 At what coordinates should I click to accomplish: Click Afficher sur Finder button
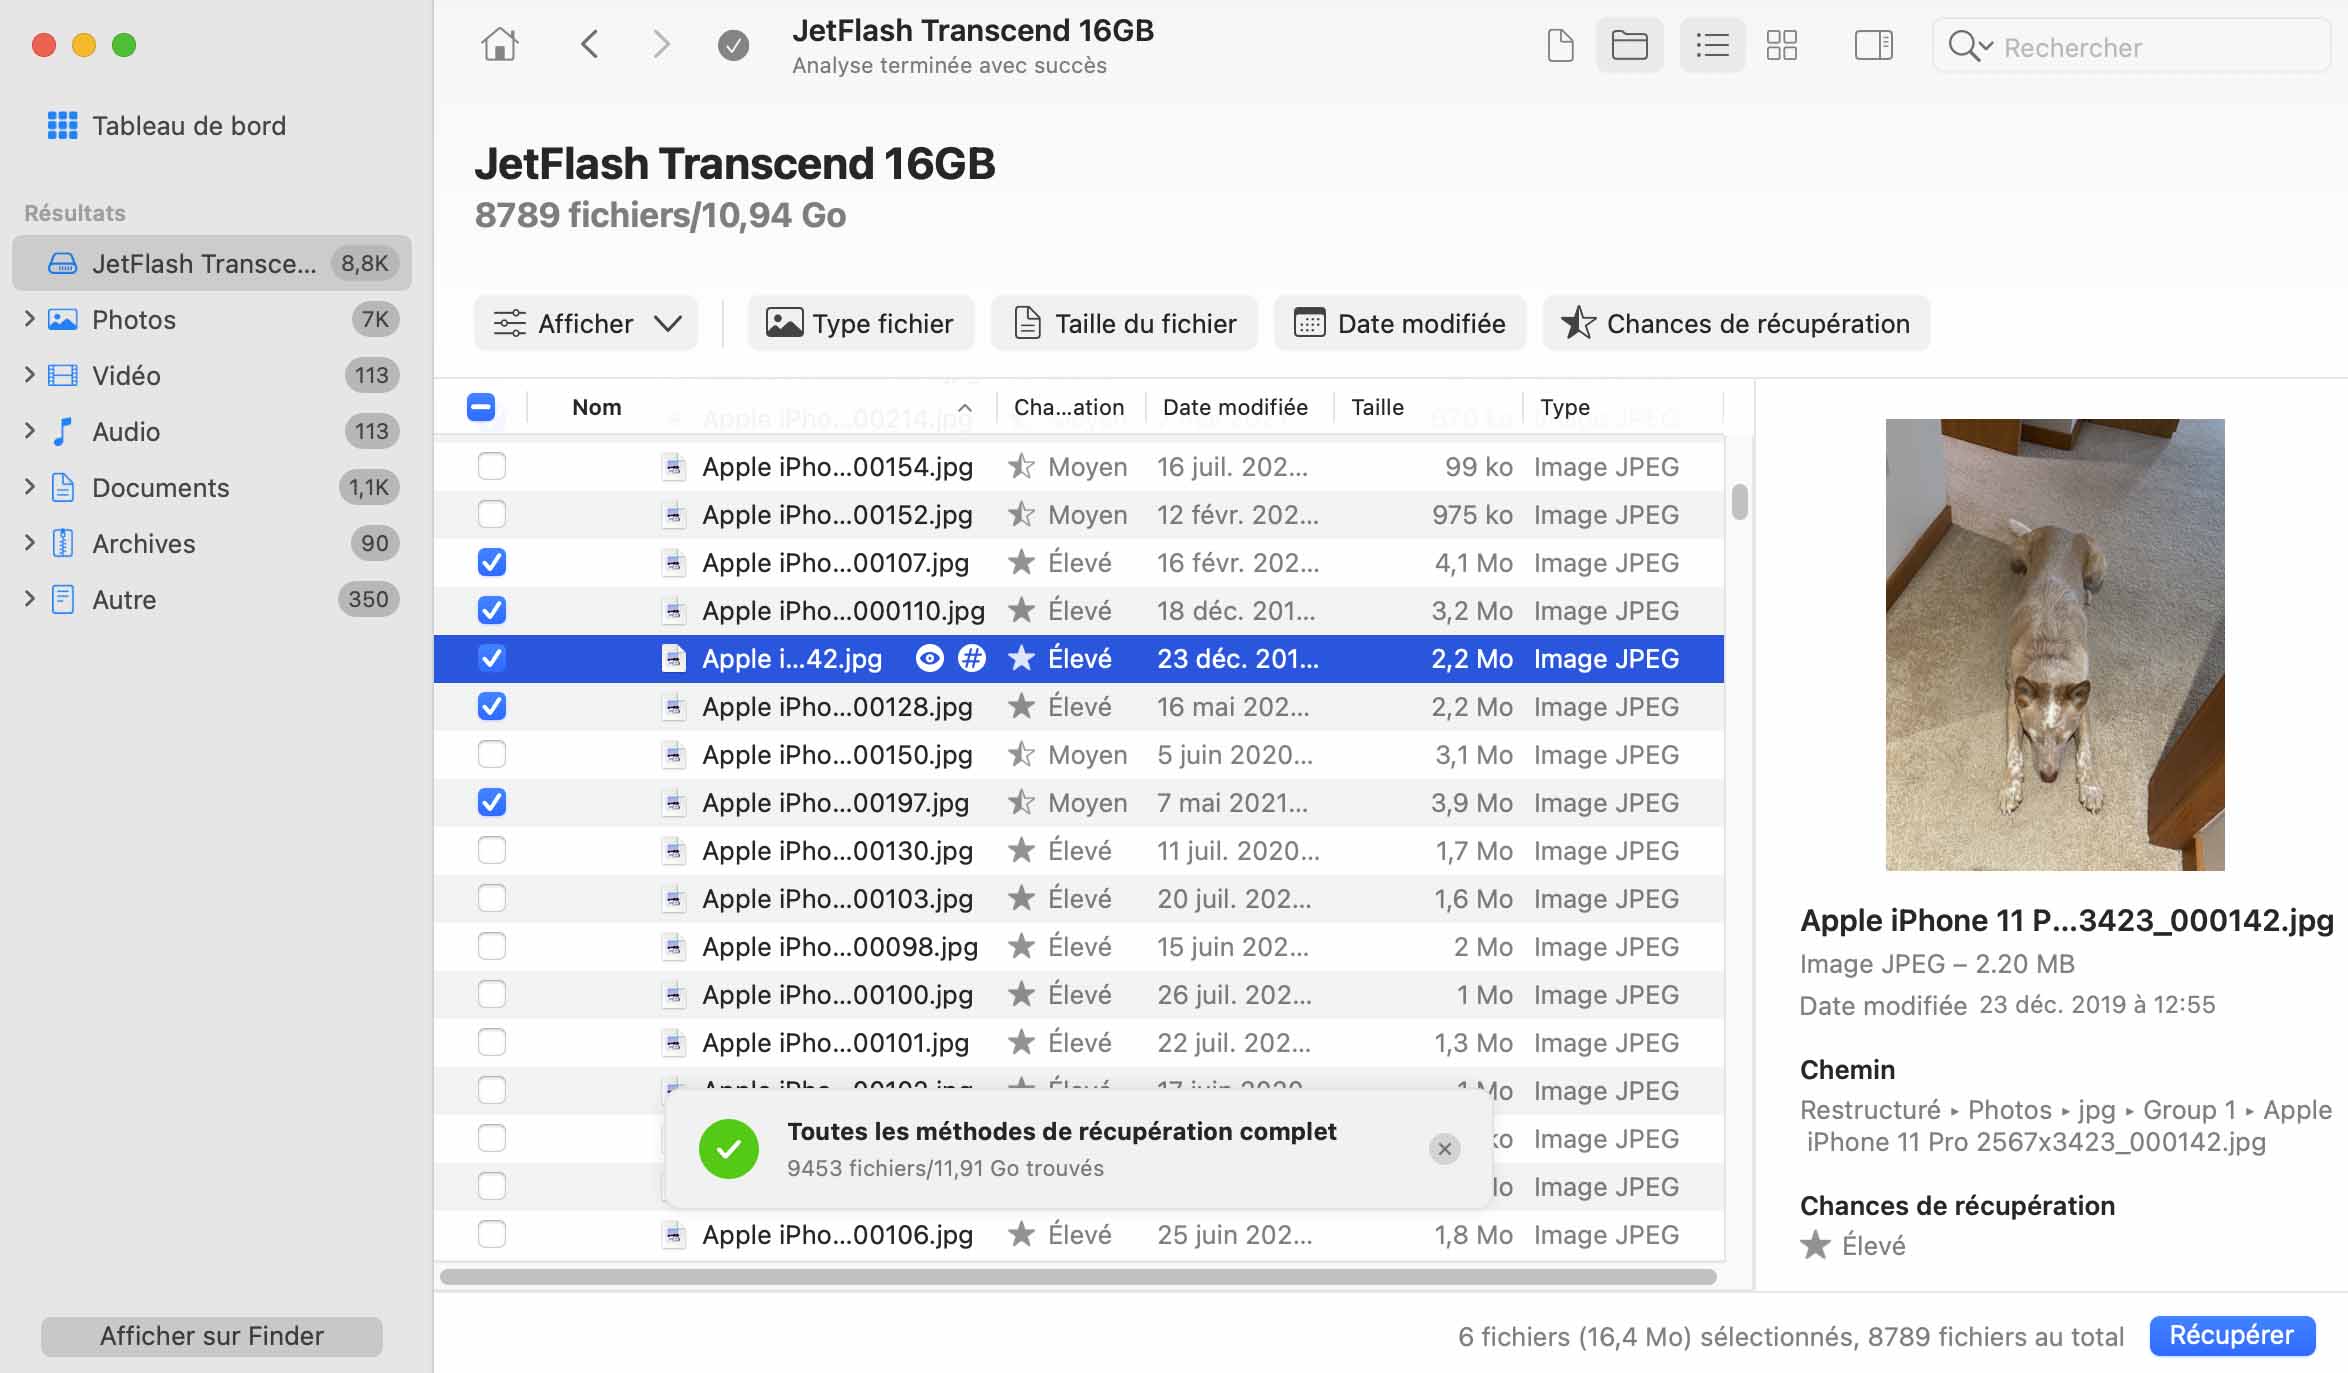212,1336
